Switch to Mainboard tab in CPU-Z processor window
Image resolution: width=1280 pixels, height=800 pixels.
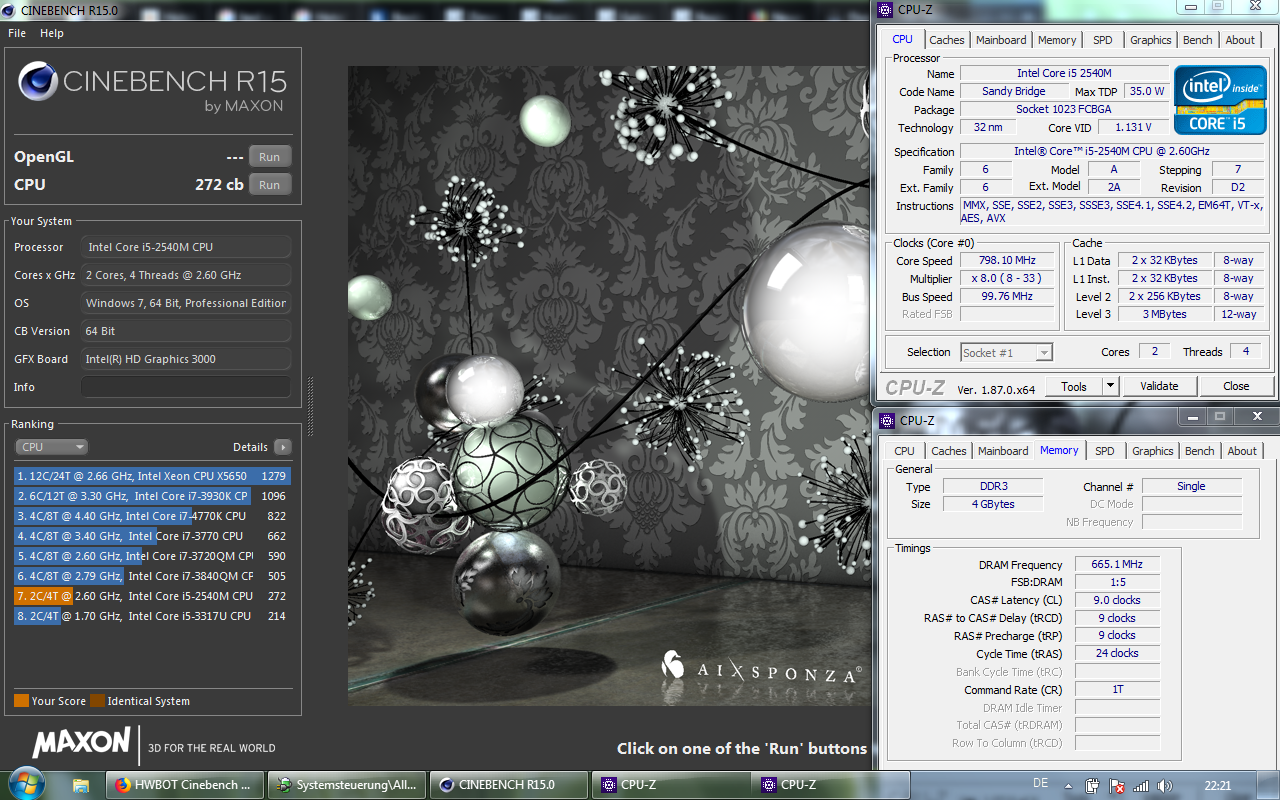[1001, 40]
